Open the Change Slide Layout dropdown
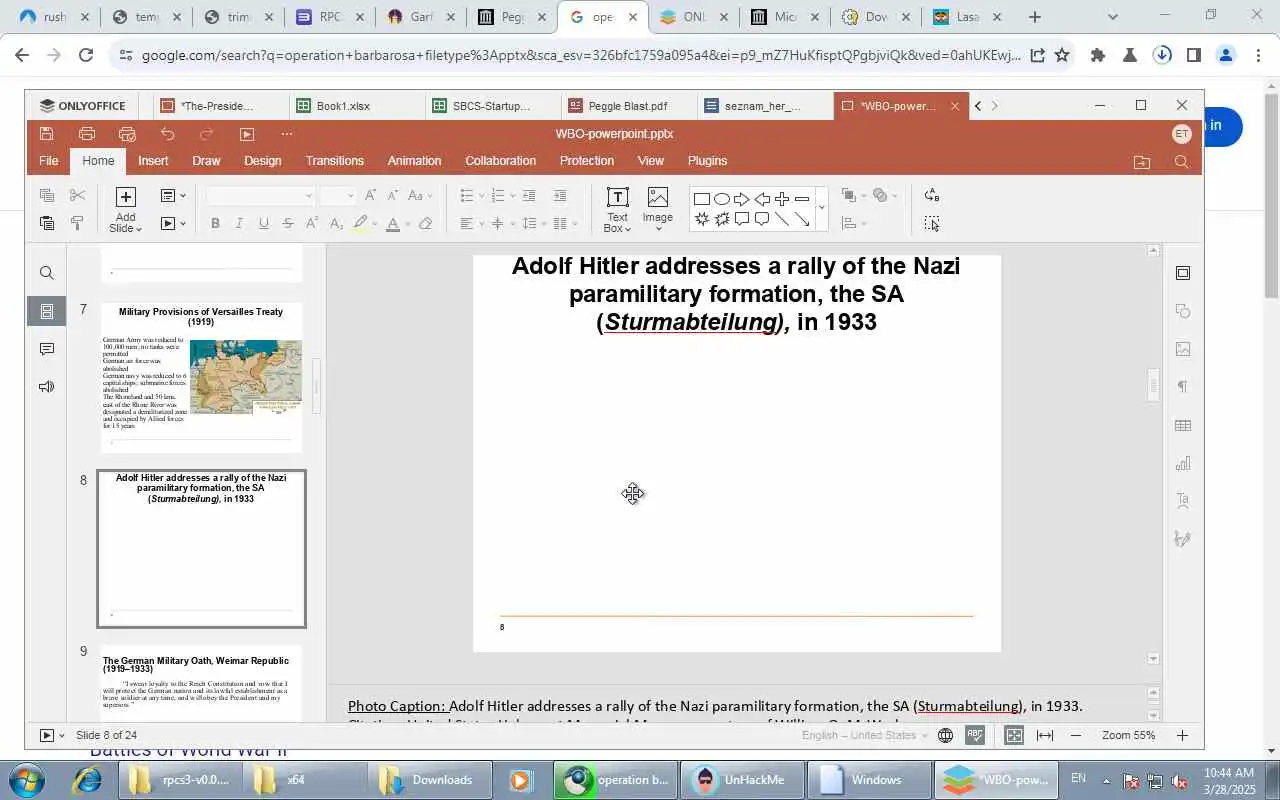The height and width of the screenshot is (800, 1280). point(173,196)
